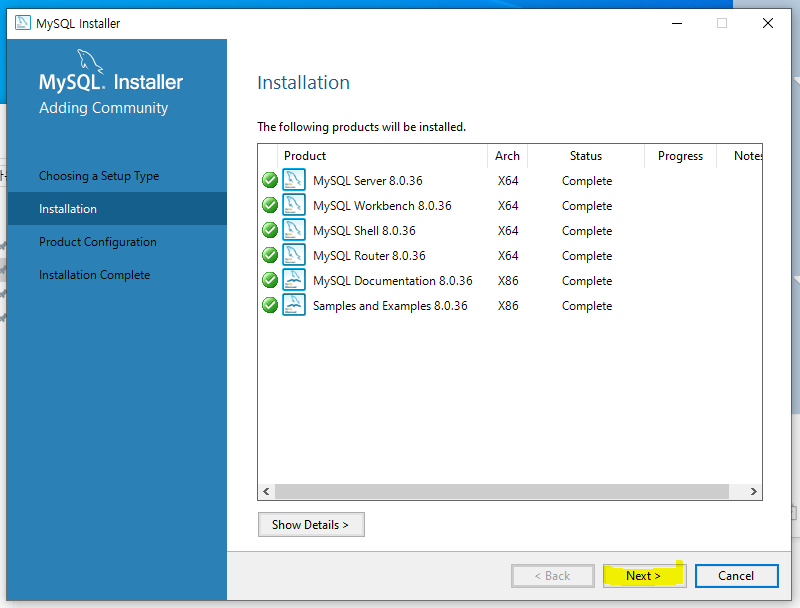The image size is (800, 608).
Task: Select the MySQL Router 8.0.36 row text
Action: [x=369, y=256]
